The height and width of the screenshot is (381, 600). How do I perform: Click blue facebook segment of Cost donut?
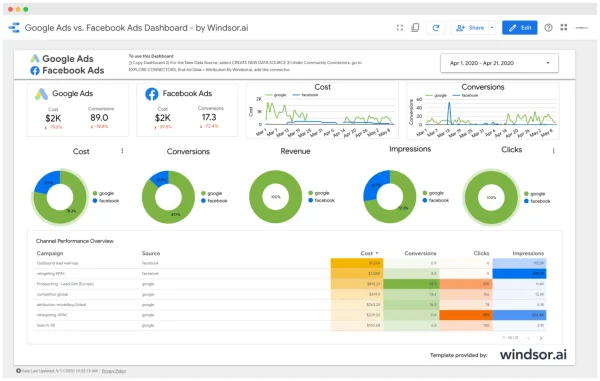tap(48, 182)
